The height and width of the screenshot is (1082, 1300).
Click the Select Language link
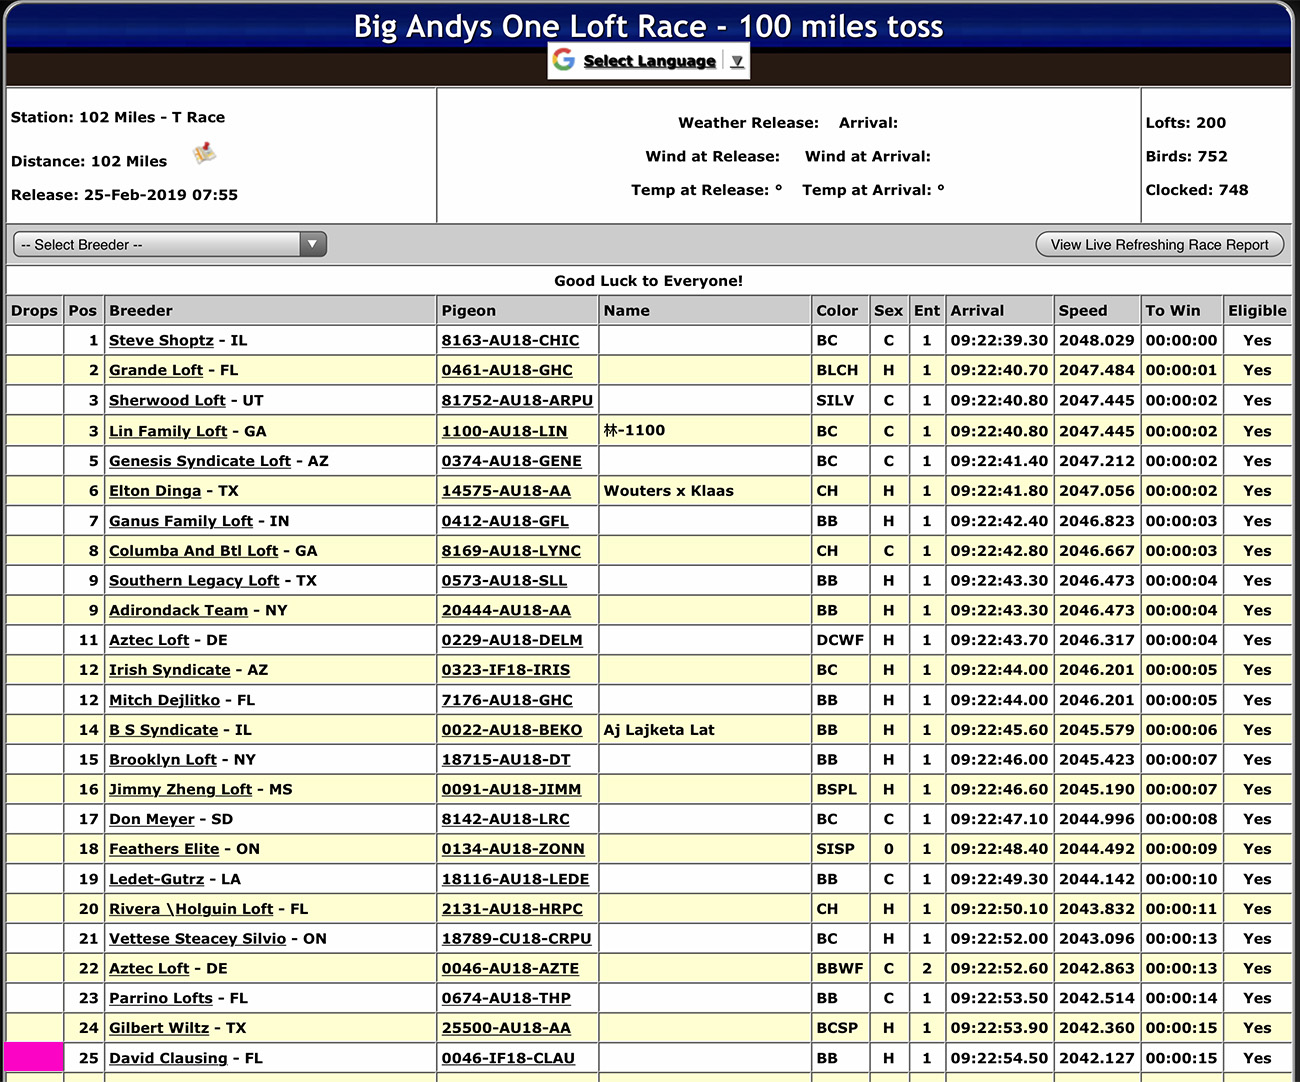[x=649, y=61]
